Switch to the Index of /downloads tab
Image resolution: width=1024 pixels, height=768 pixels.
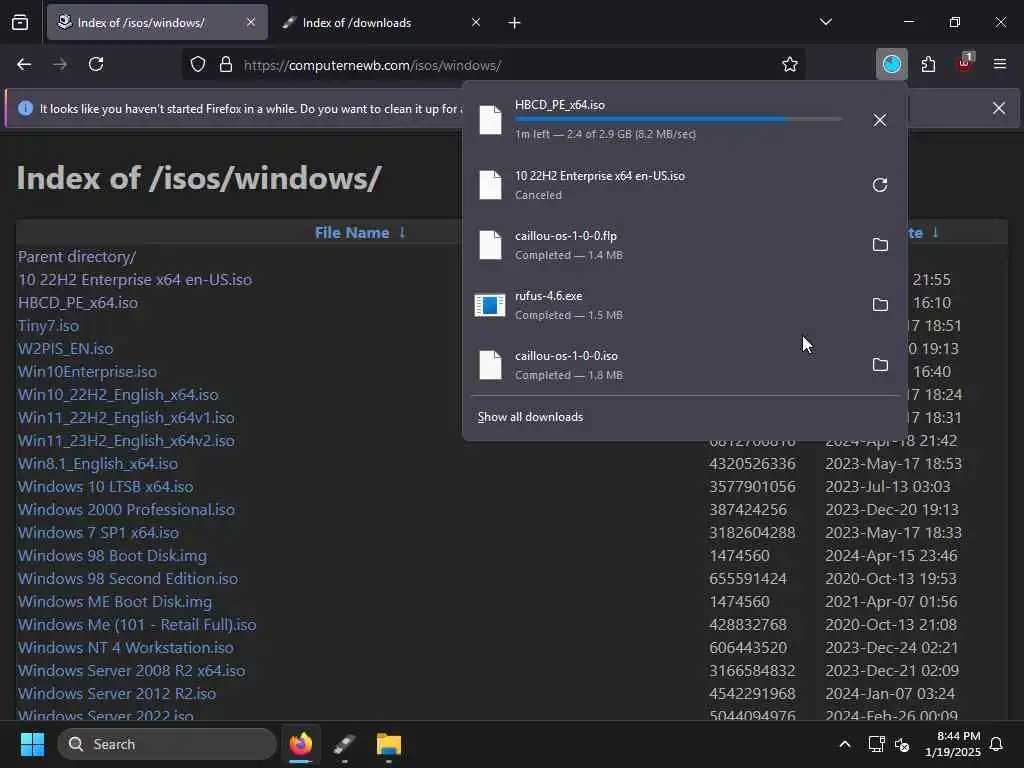382,22
